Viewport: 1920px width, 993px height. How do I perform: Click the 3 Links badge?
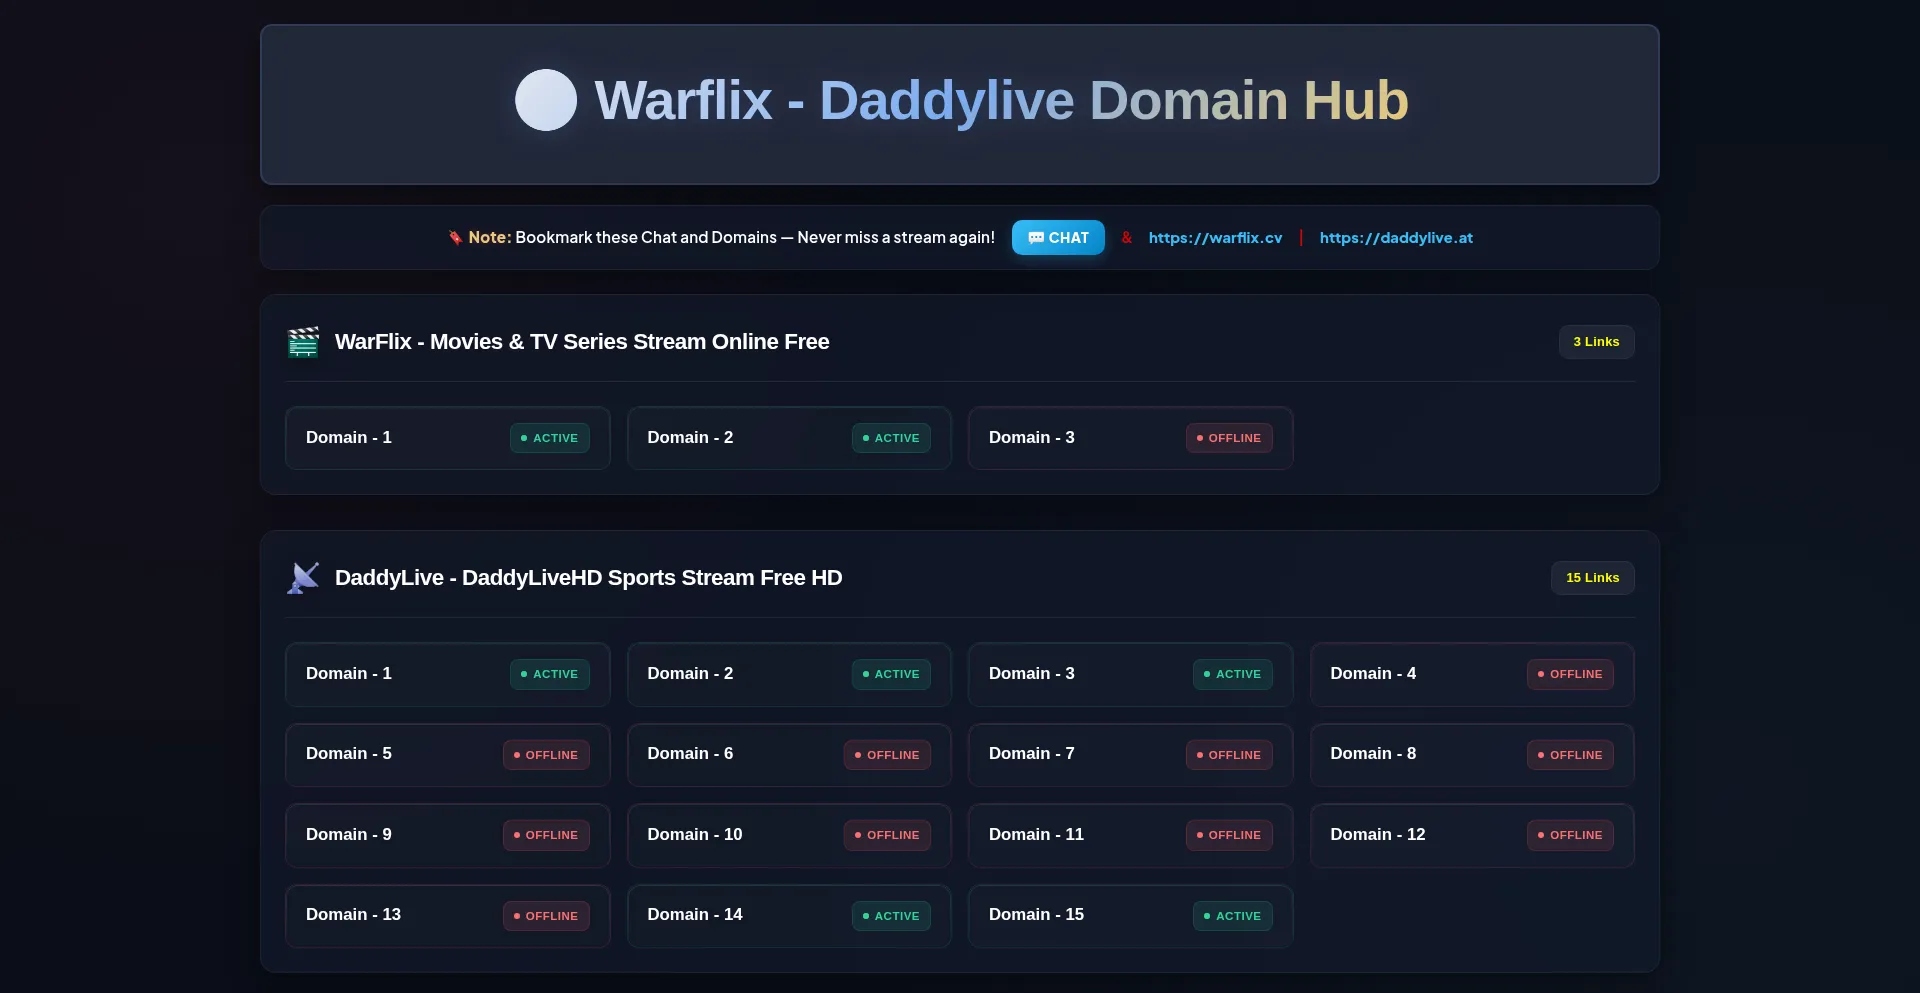coord(1596,342)
